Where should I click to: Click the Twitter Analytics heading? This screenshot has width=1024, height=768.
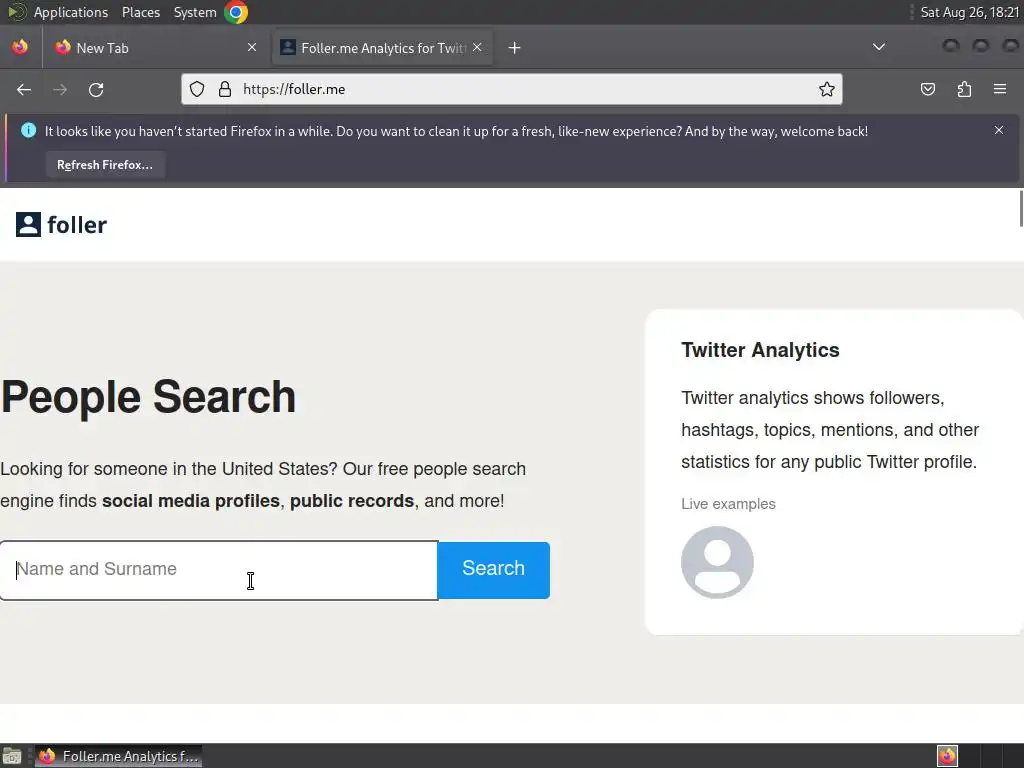(x=760, y=350)
